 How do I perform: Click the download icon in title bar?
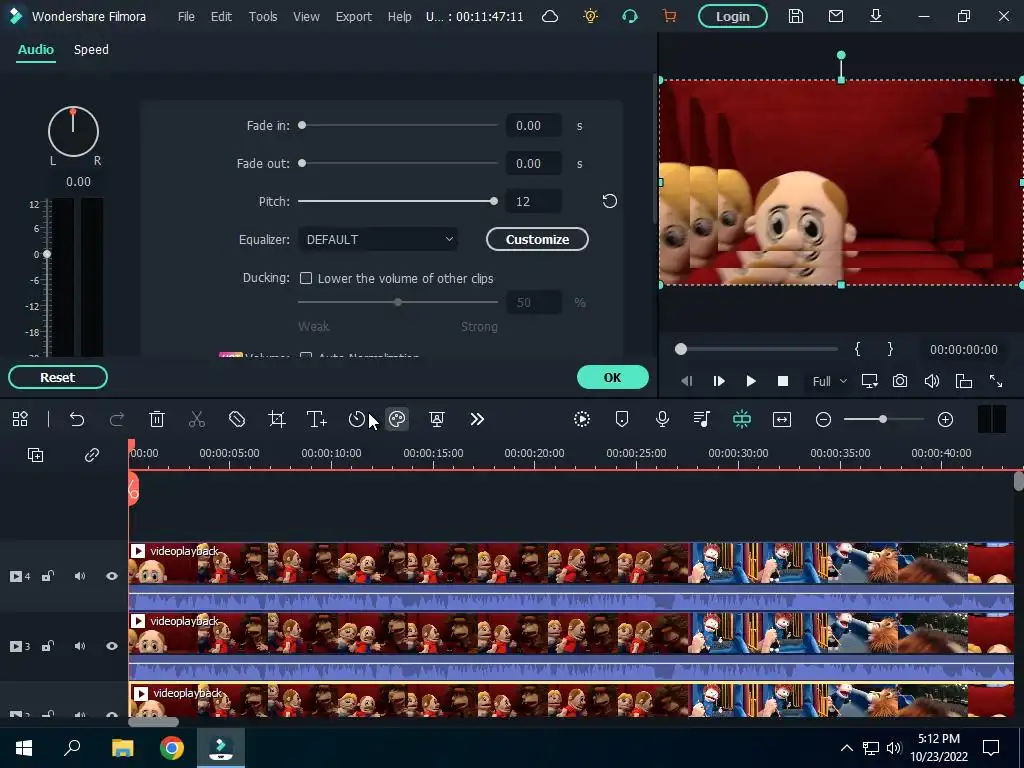coord(876,16)
